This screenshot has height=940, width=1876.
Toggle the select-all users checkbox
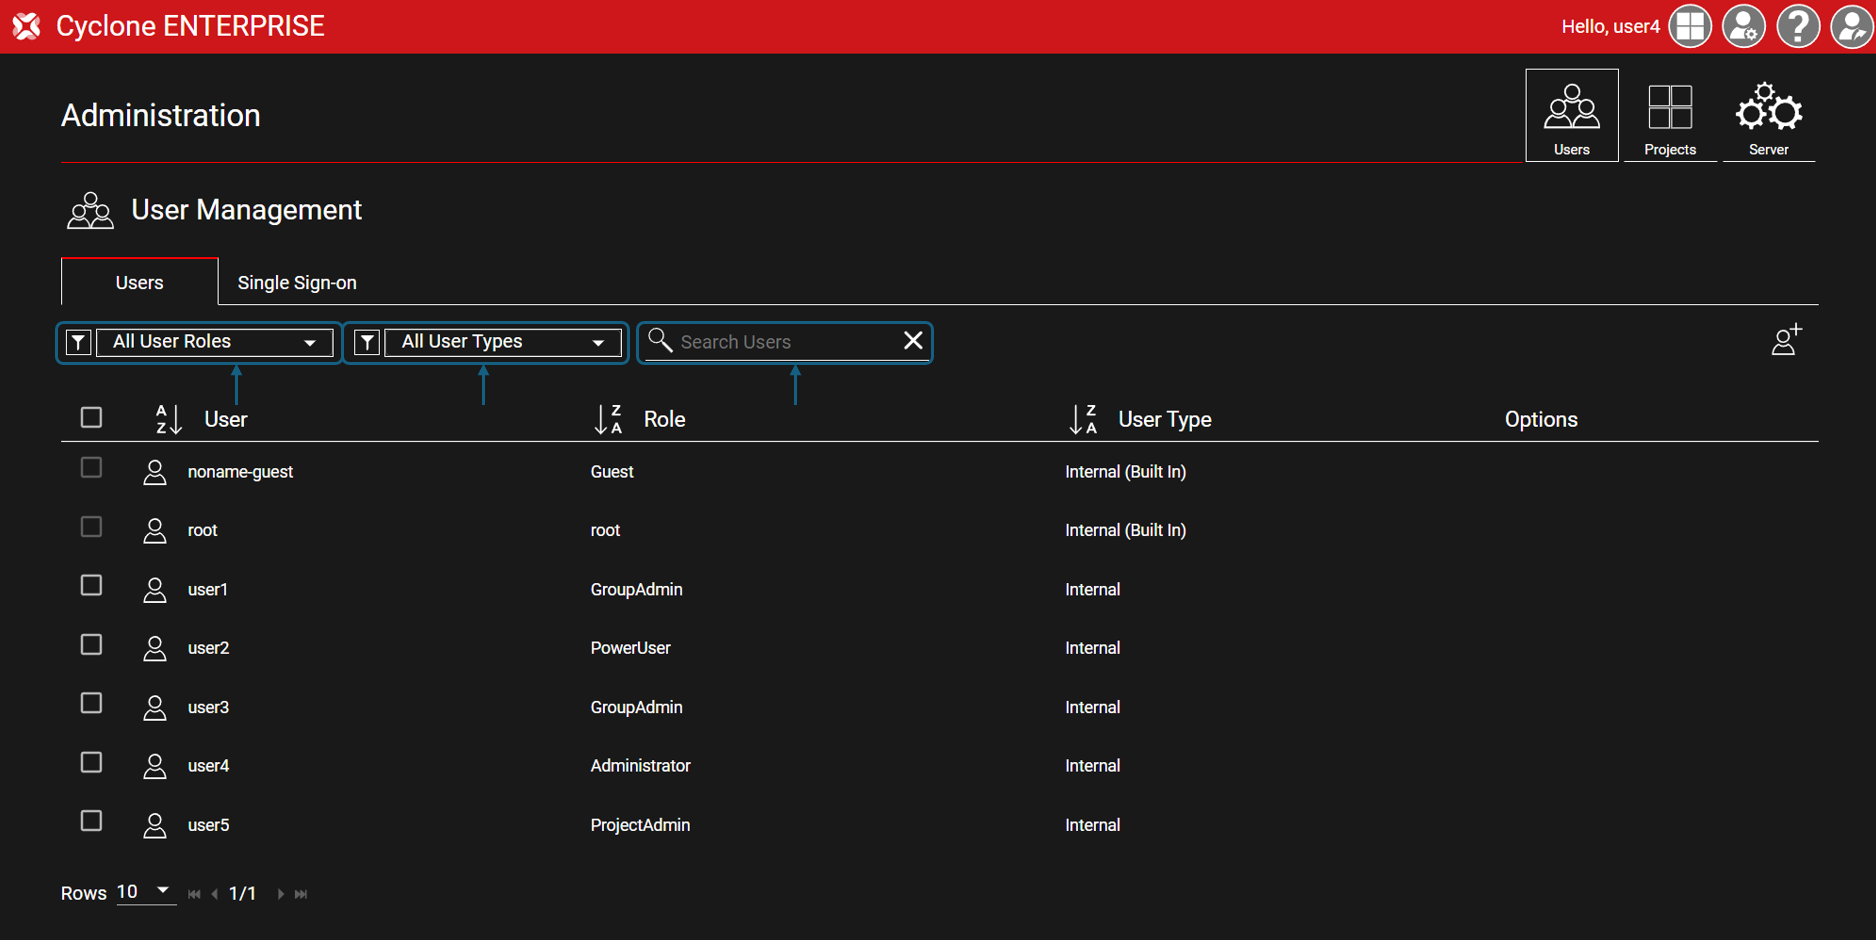pyautogui.click(x=91, y=417)
